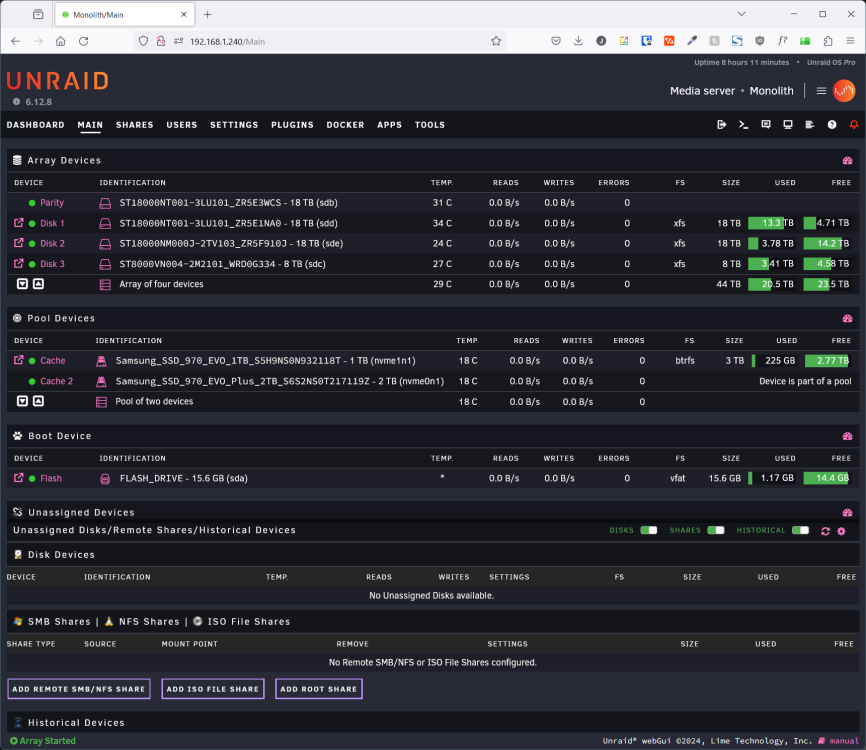This screenshot has width=866, height=750.
Task: Expand the pool devices down arrow
Action: tap(22, 401)
